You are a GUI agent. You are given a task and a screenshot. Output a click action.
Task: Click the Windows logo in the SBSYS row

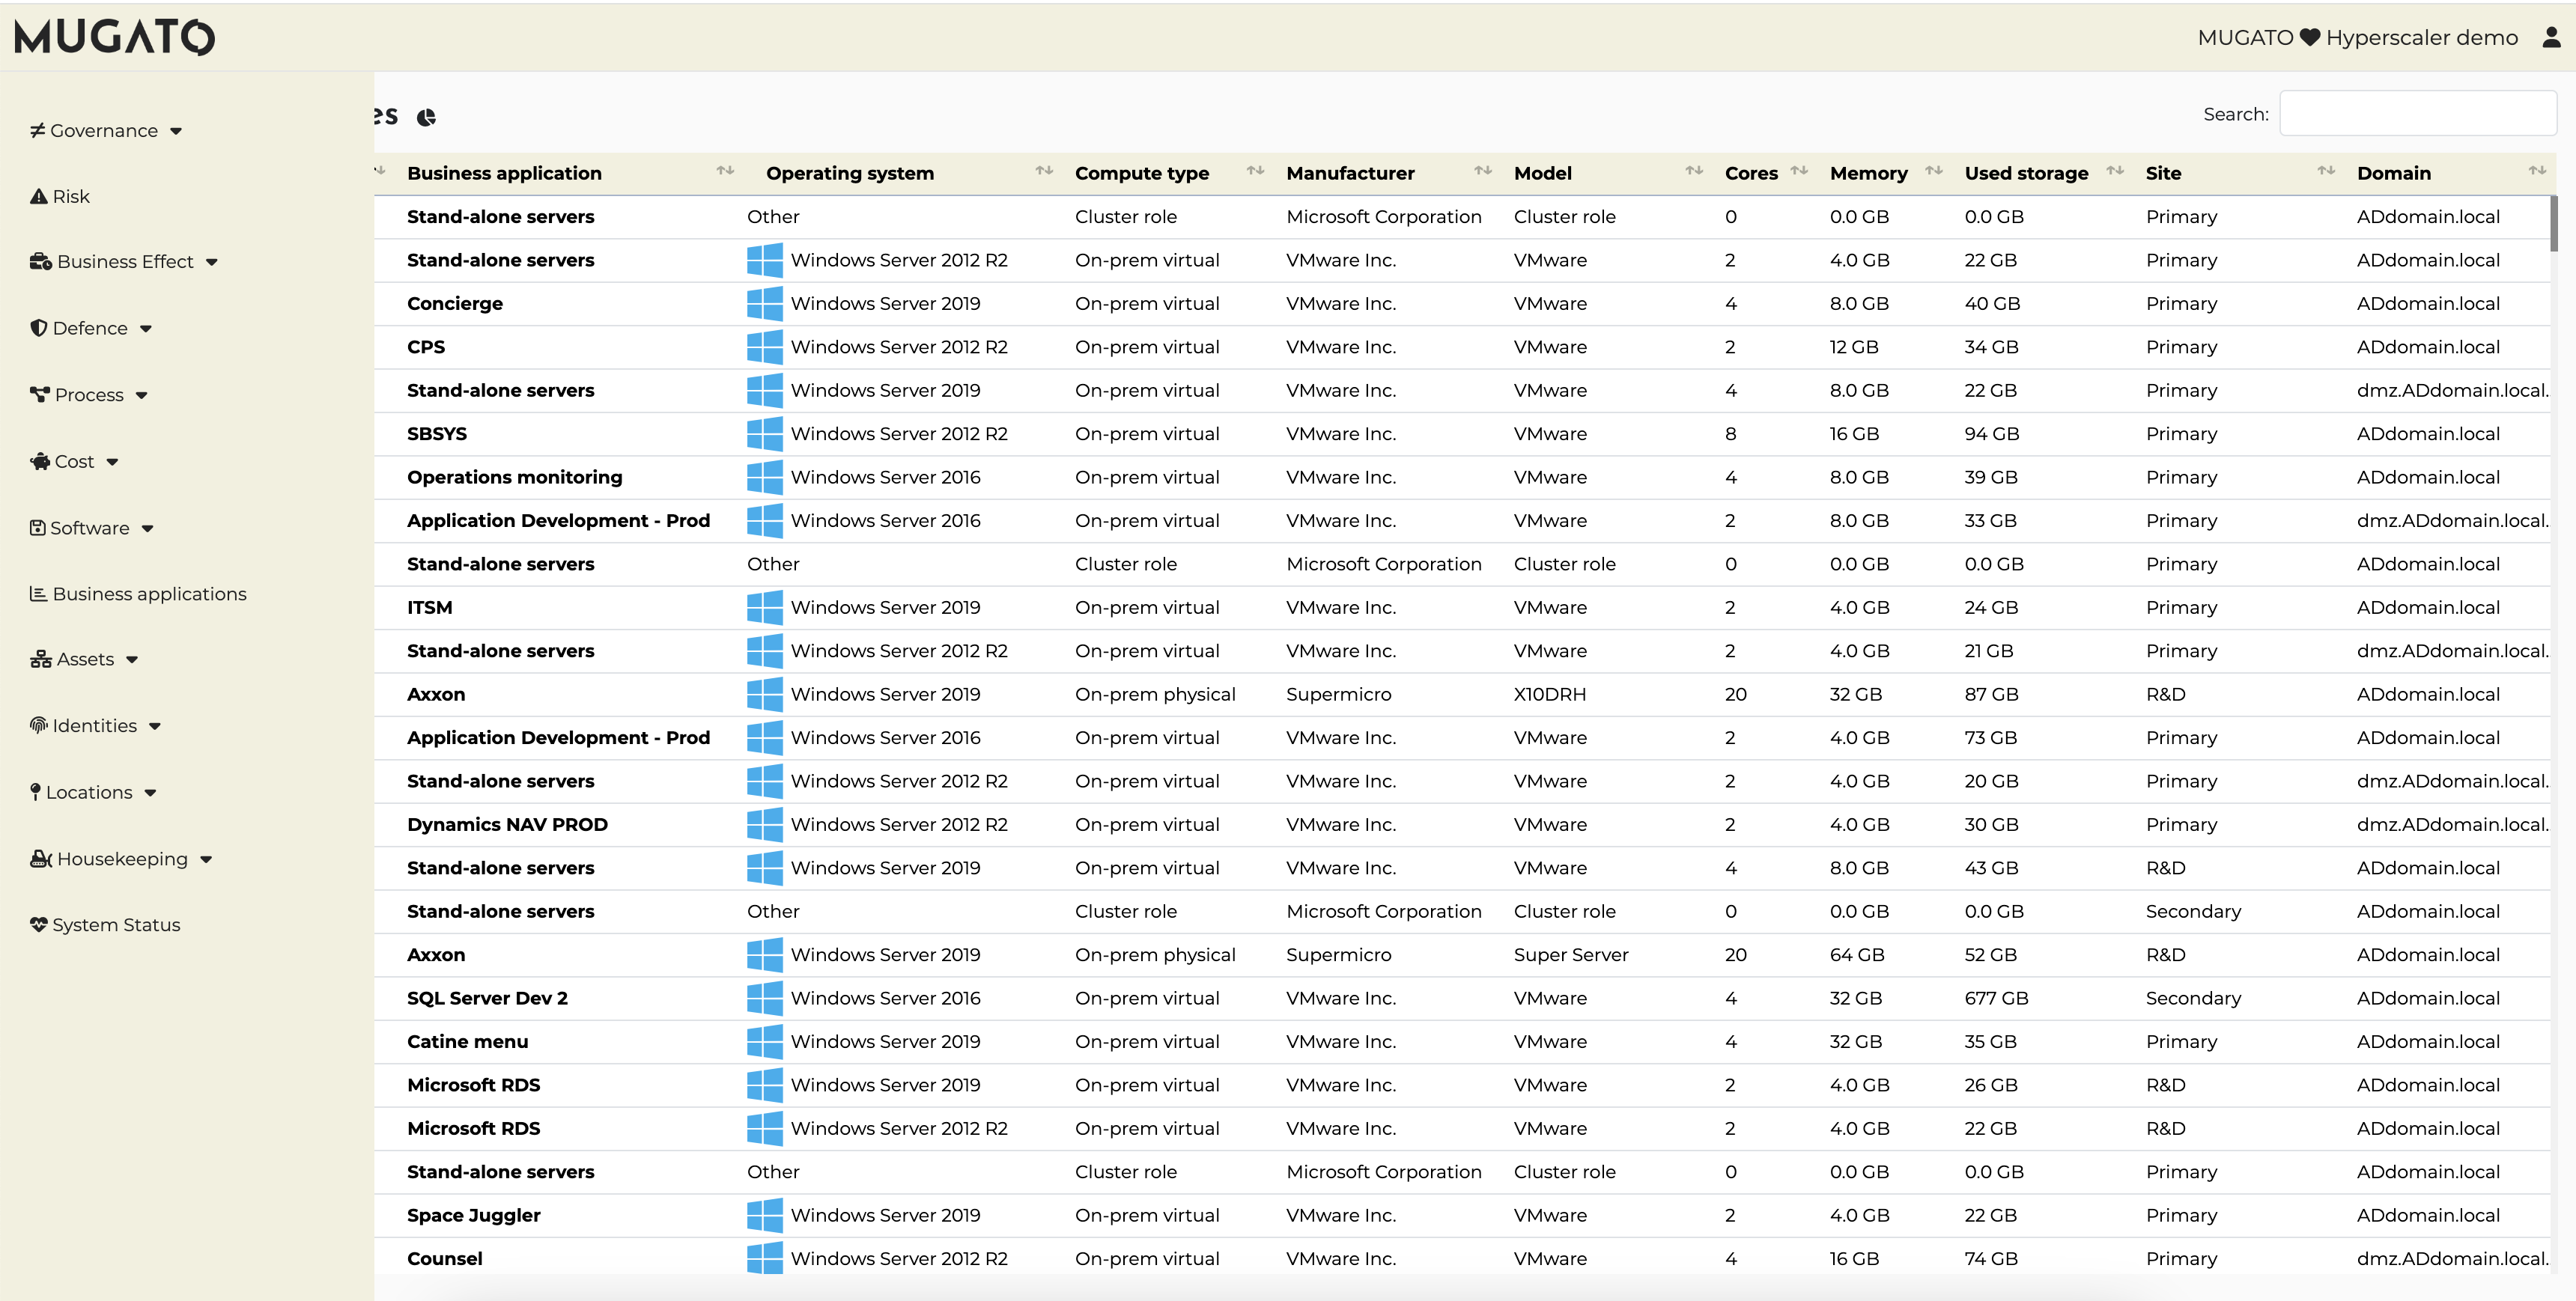[765, 434]
